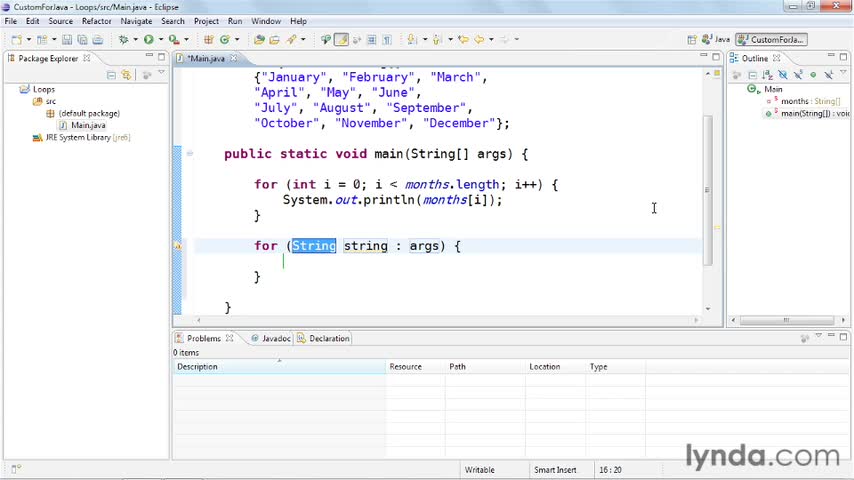This screenshot has width=854, height=480.
Task: Click the Outline horizontal scrollbar thumb
Action: pyautogui.click(x=786, y=320)
